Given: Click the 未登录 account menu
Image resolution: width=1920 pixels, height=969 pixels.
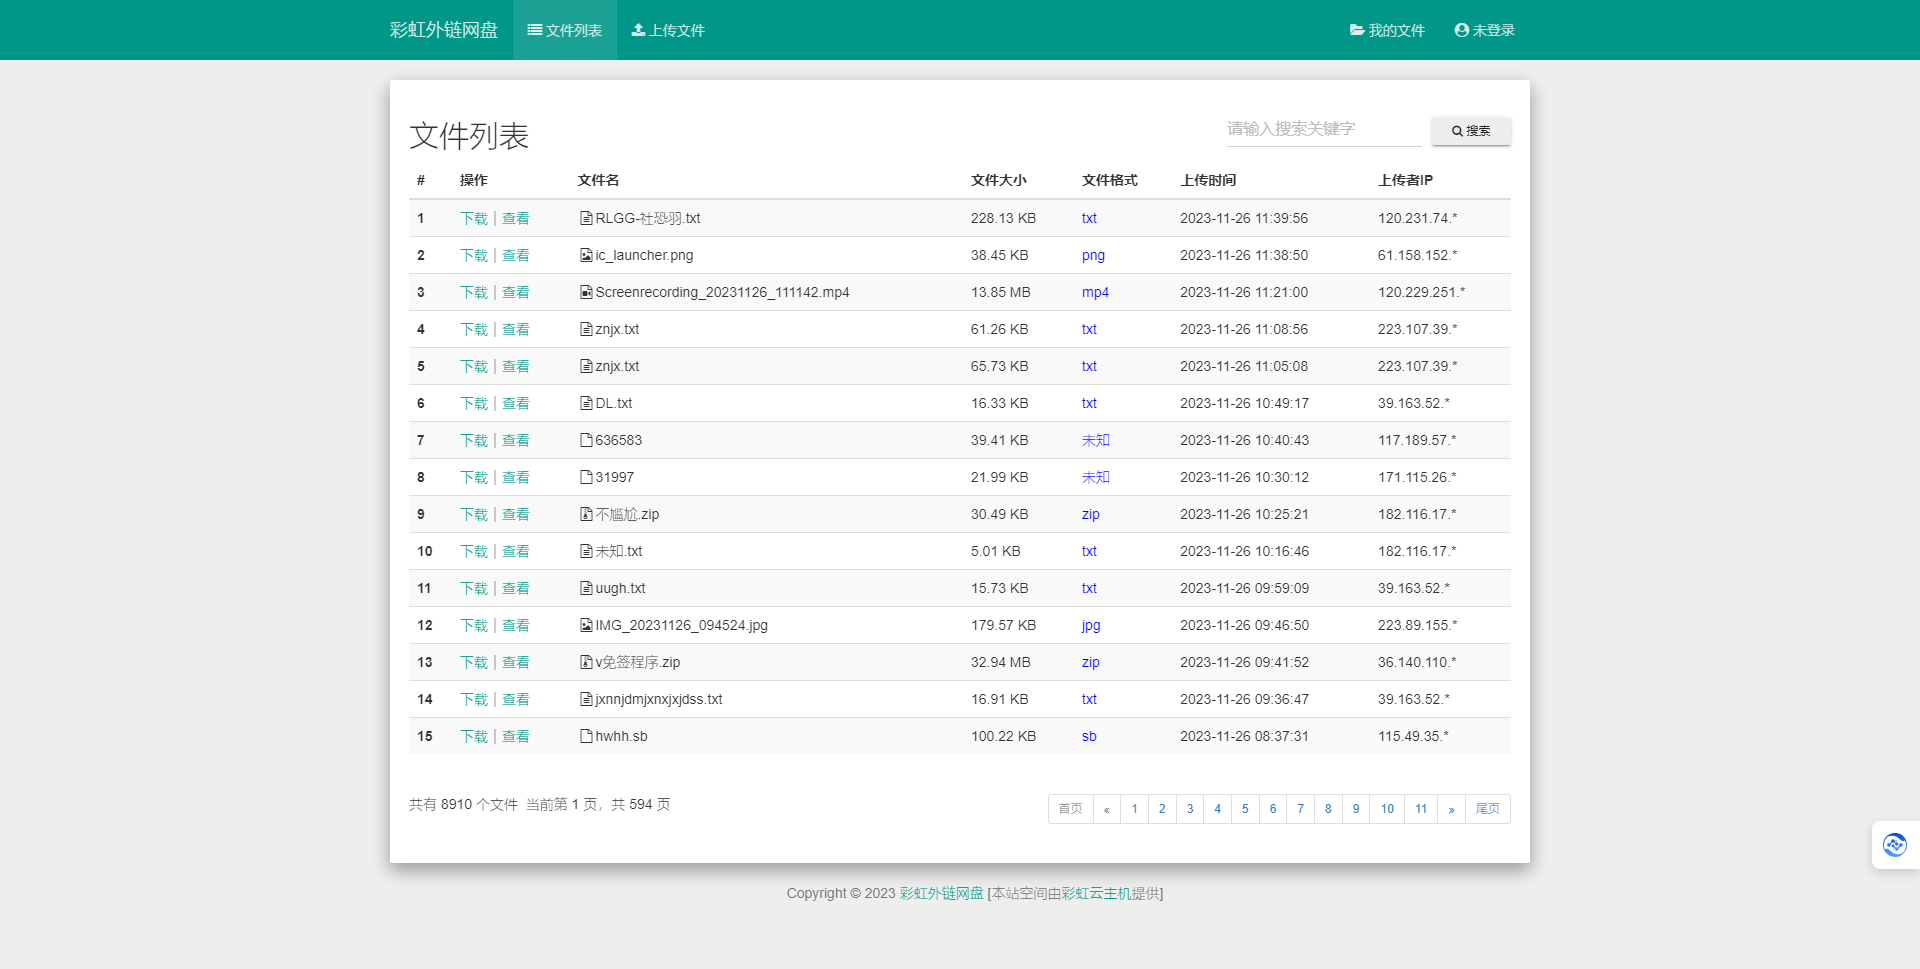Looking at the screenshot, I should (x=1485, y=30).
